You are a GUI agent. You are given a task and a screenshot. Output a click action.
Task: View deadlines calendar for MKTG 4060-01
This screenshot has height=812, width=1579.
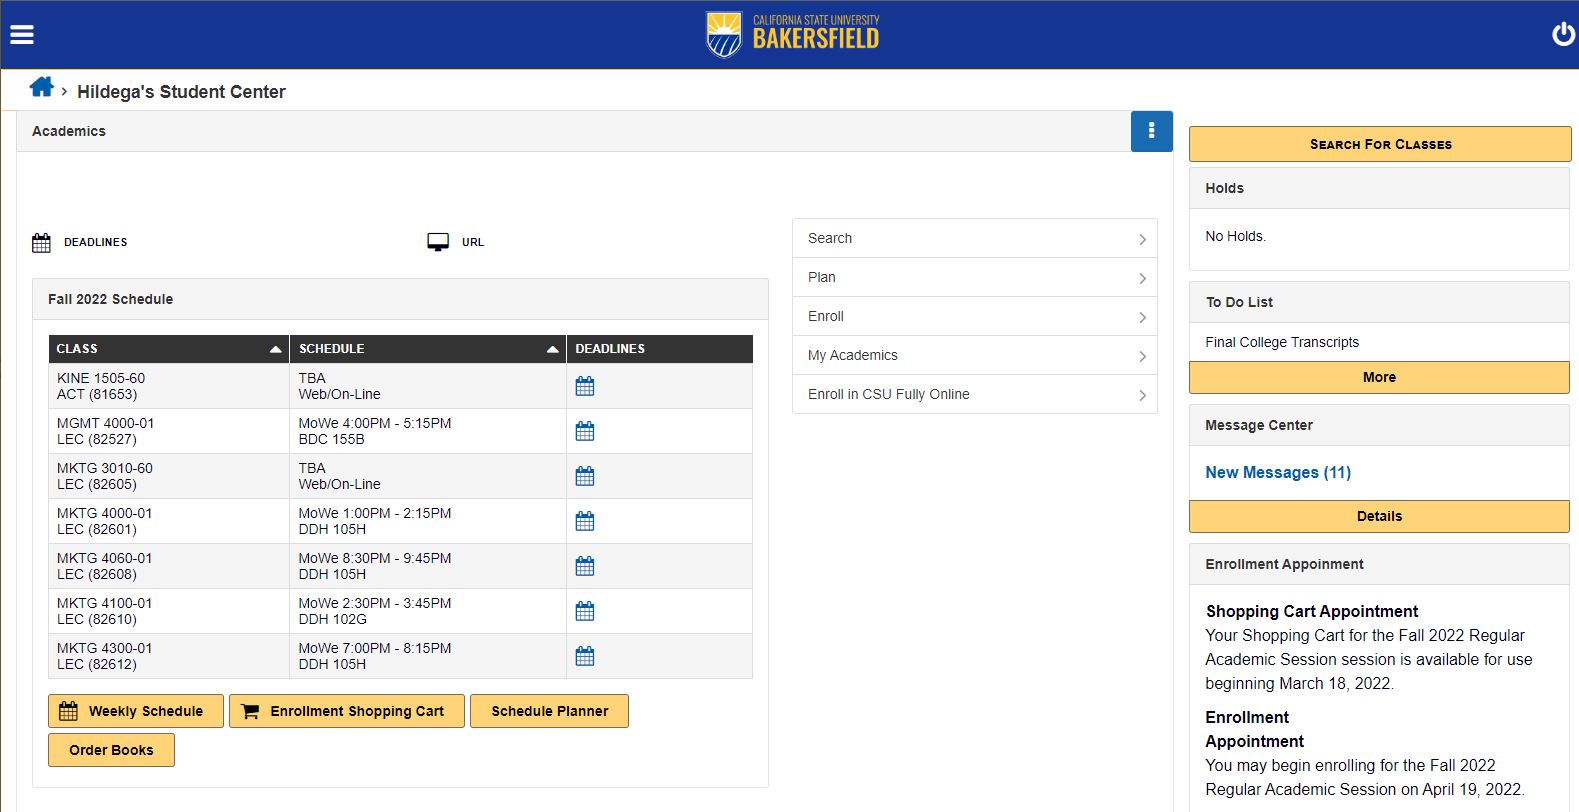click(585, 566)
